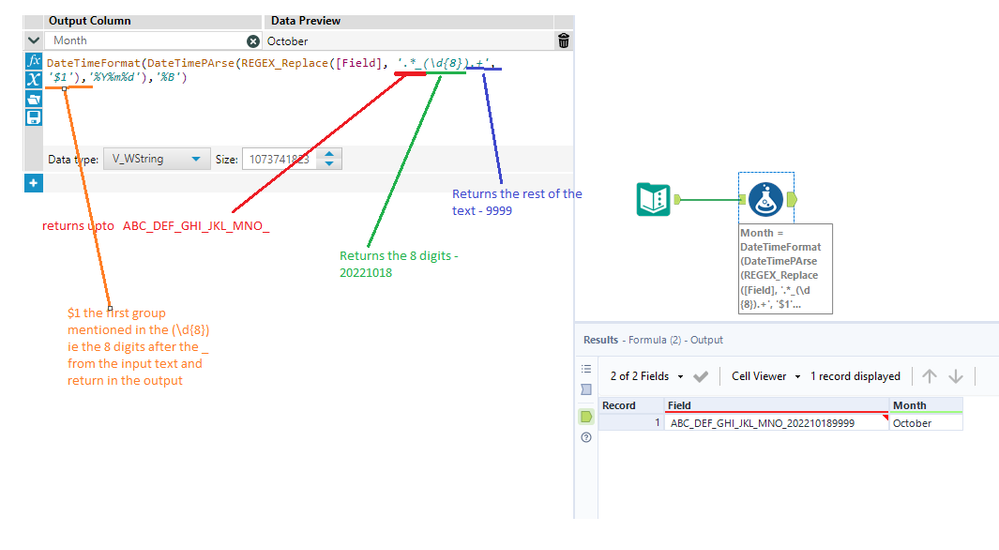Go to previous record with up arrow

coord(930,376)
